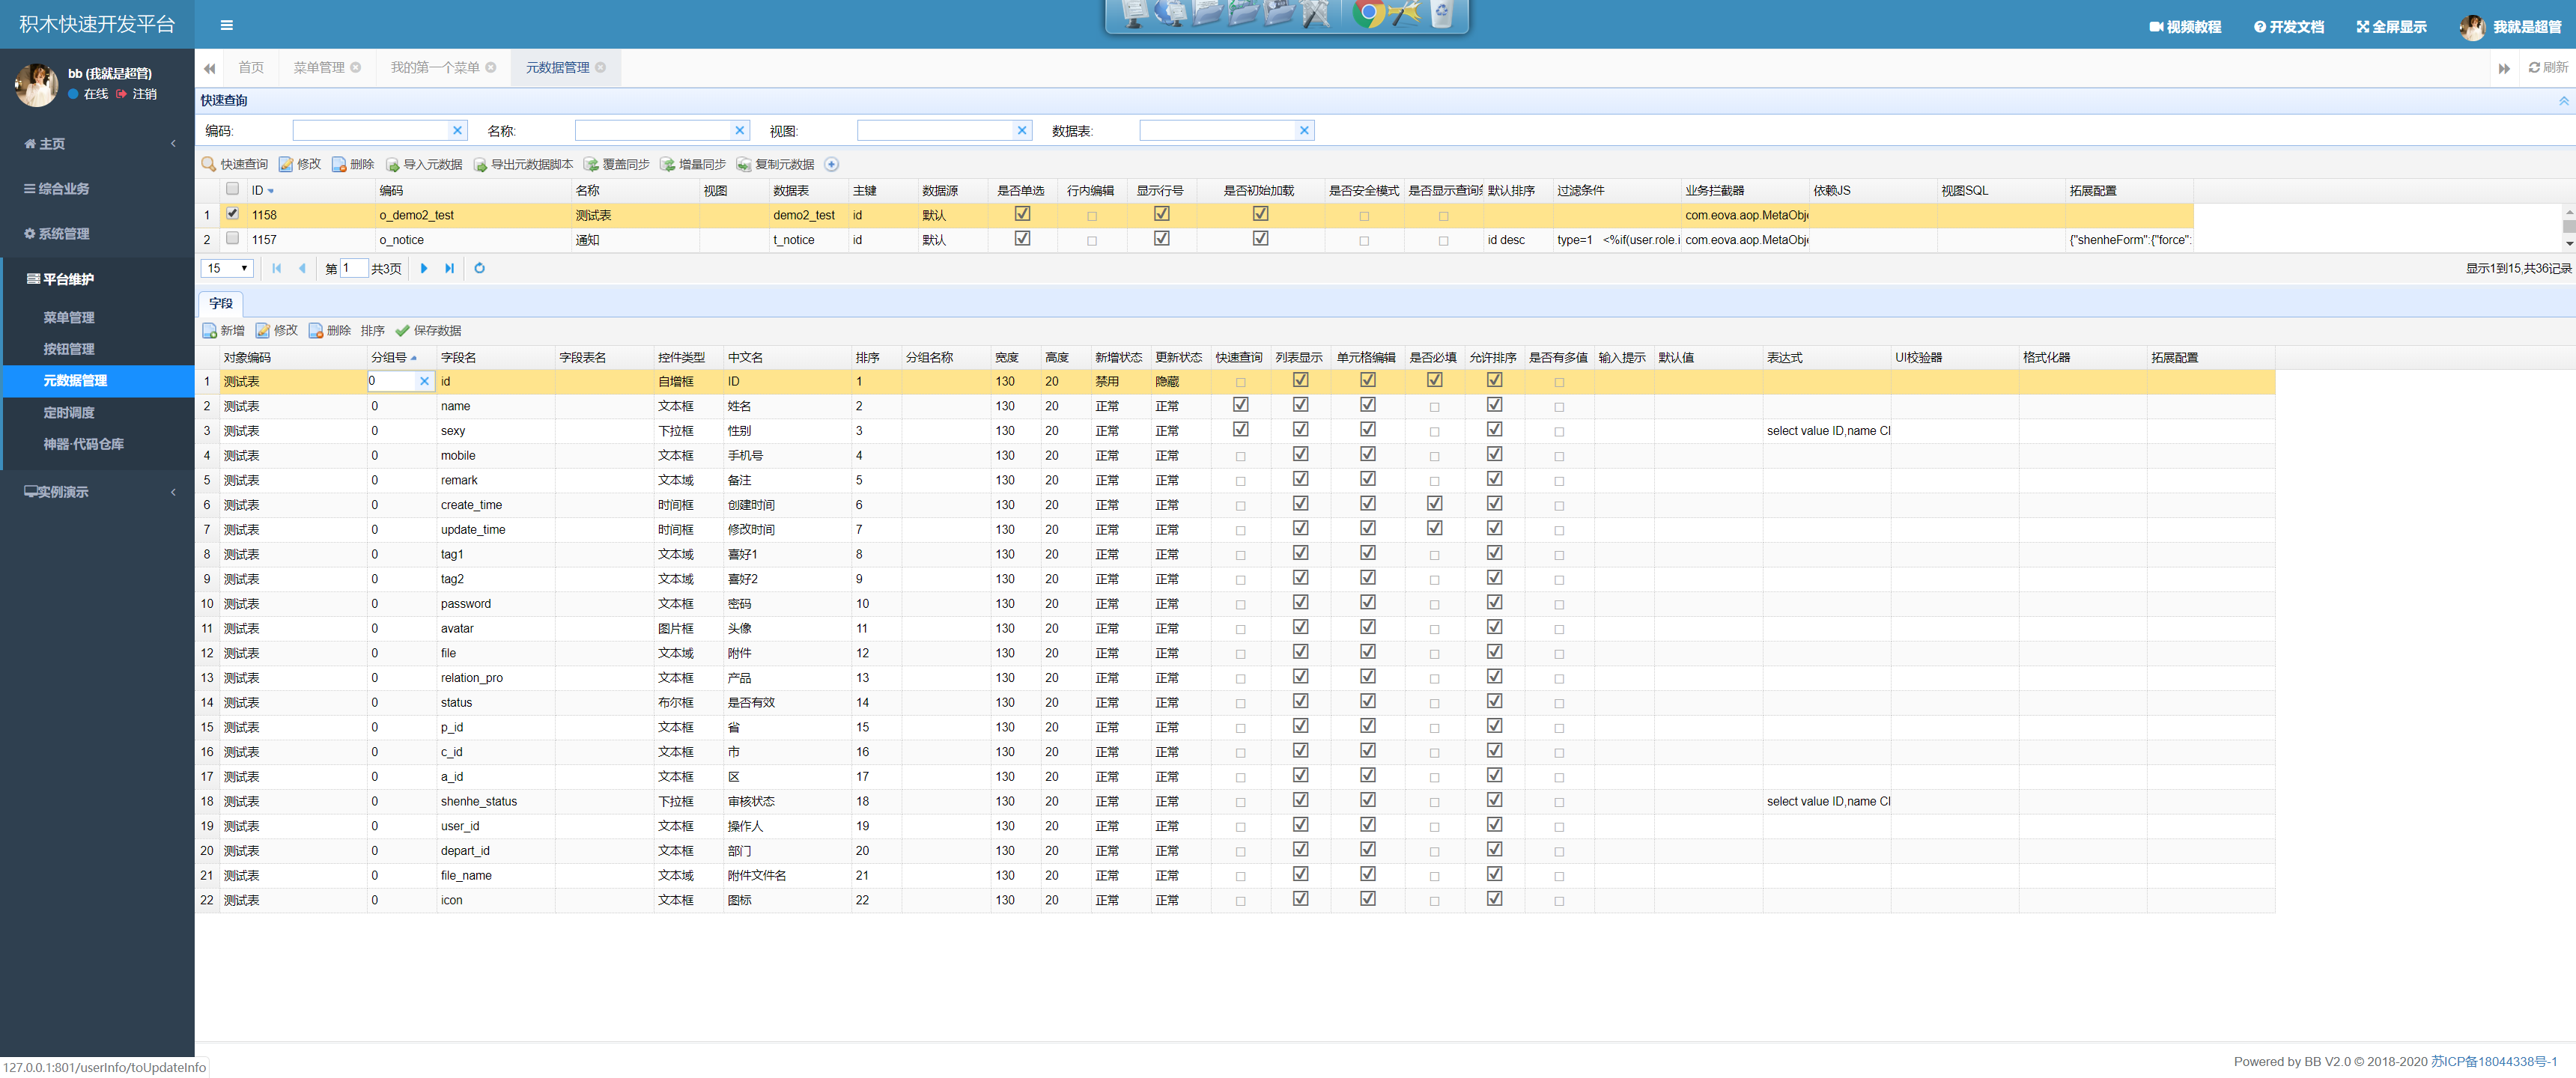The width and height of the screenshot is (2576, 1078).
Task: Clear the 编码 search field
Action: click(457, 130)
